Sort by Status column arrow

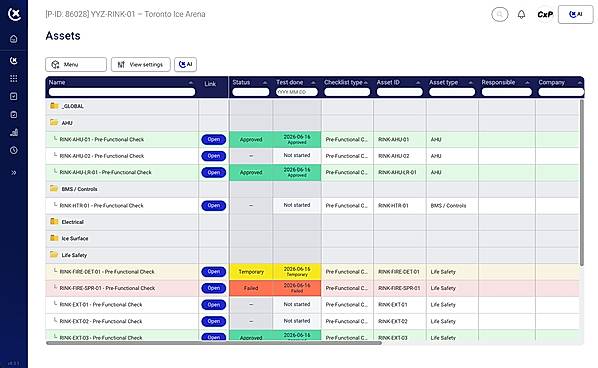click(x=265, y=83)
